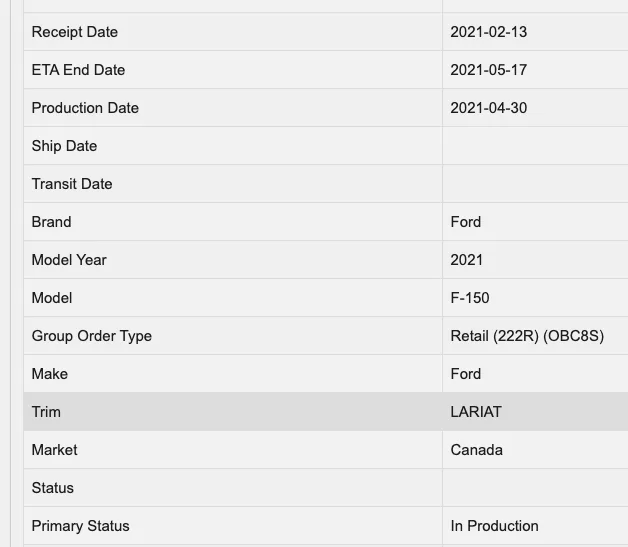Click the Production Date label
Image resolution: width=628 pixels, height=547 pixels.
coord(85,108)
